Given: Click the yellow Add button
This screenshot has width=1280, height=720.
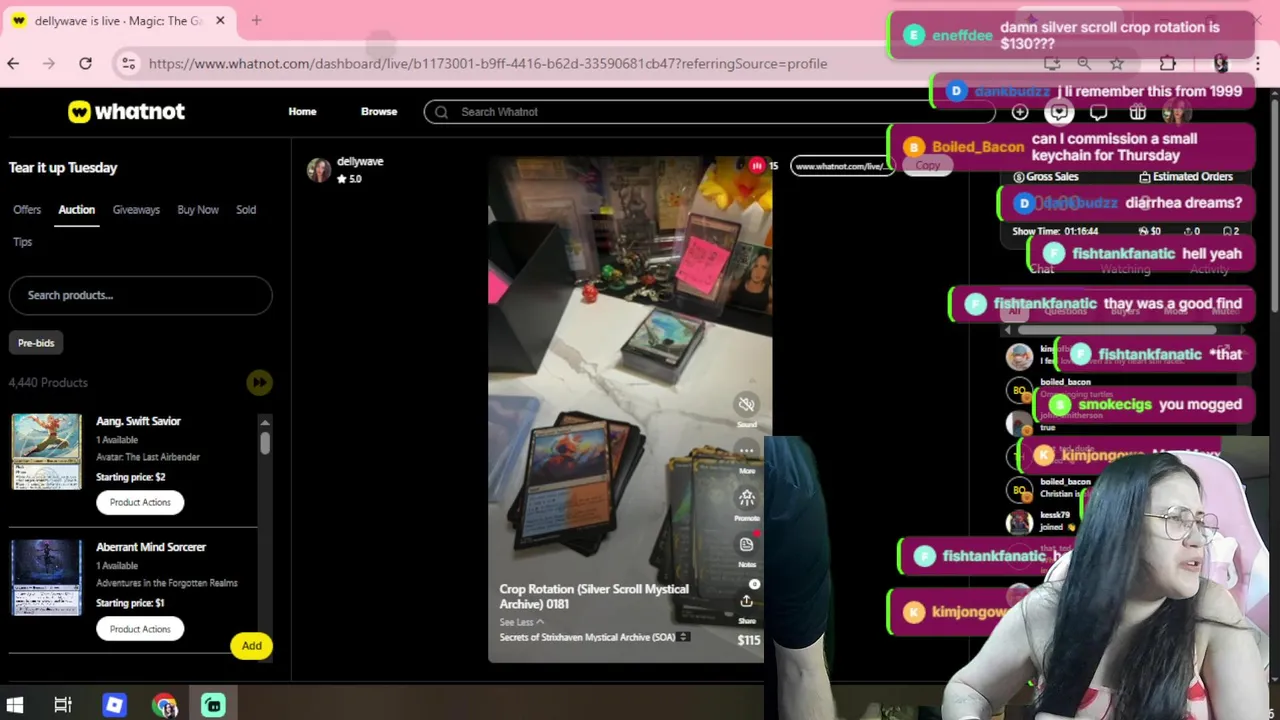Looking at the screenshot, I should 251,646.
